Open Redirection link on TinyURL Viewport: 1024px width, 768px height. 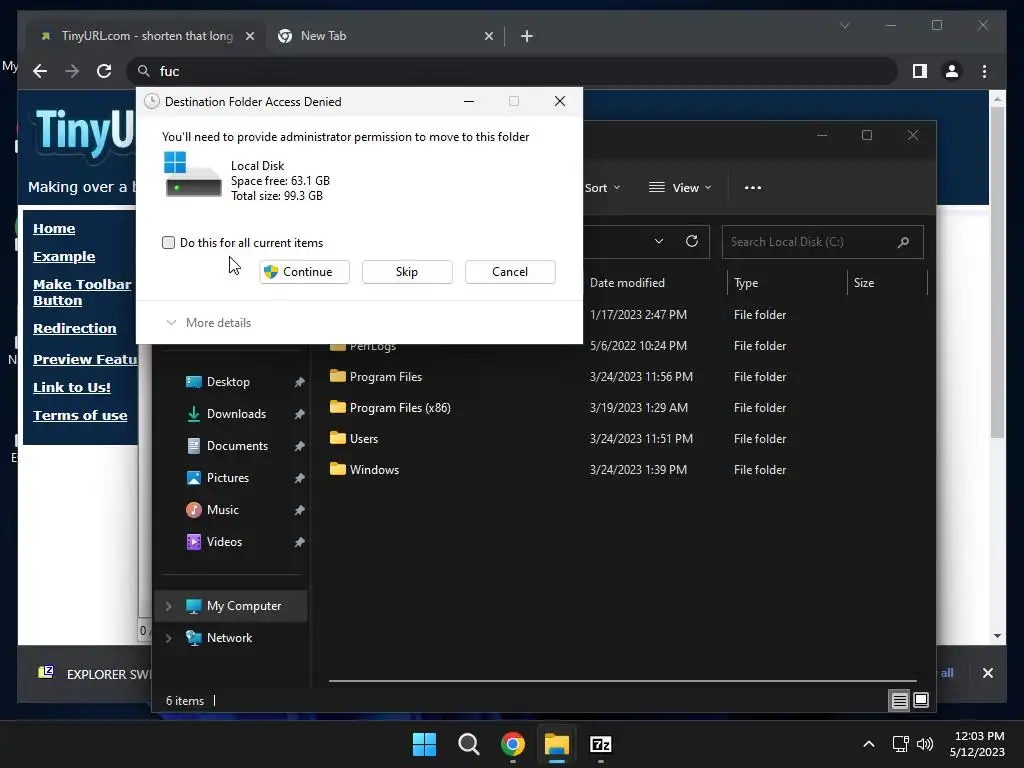pyautogui.click(x=74, y=328)
